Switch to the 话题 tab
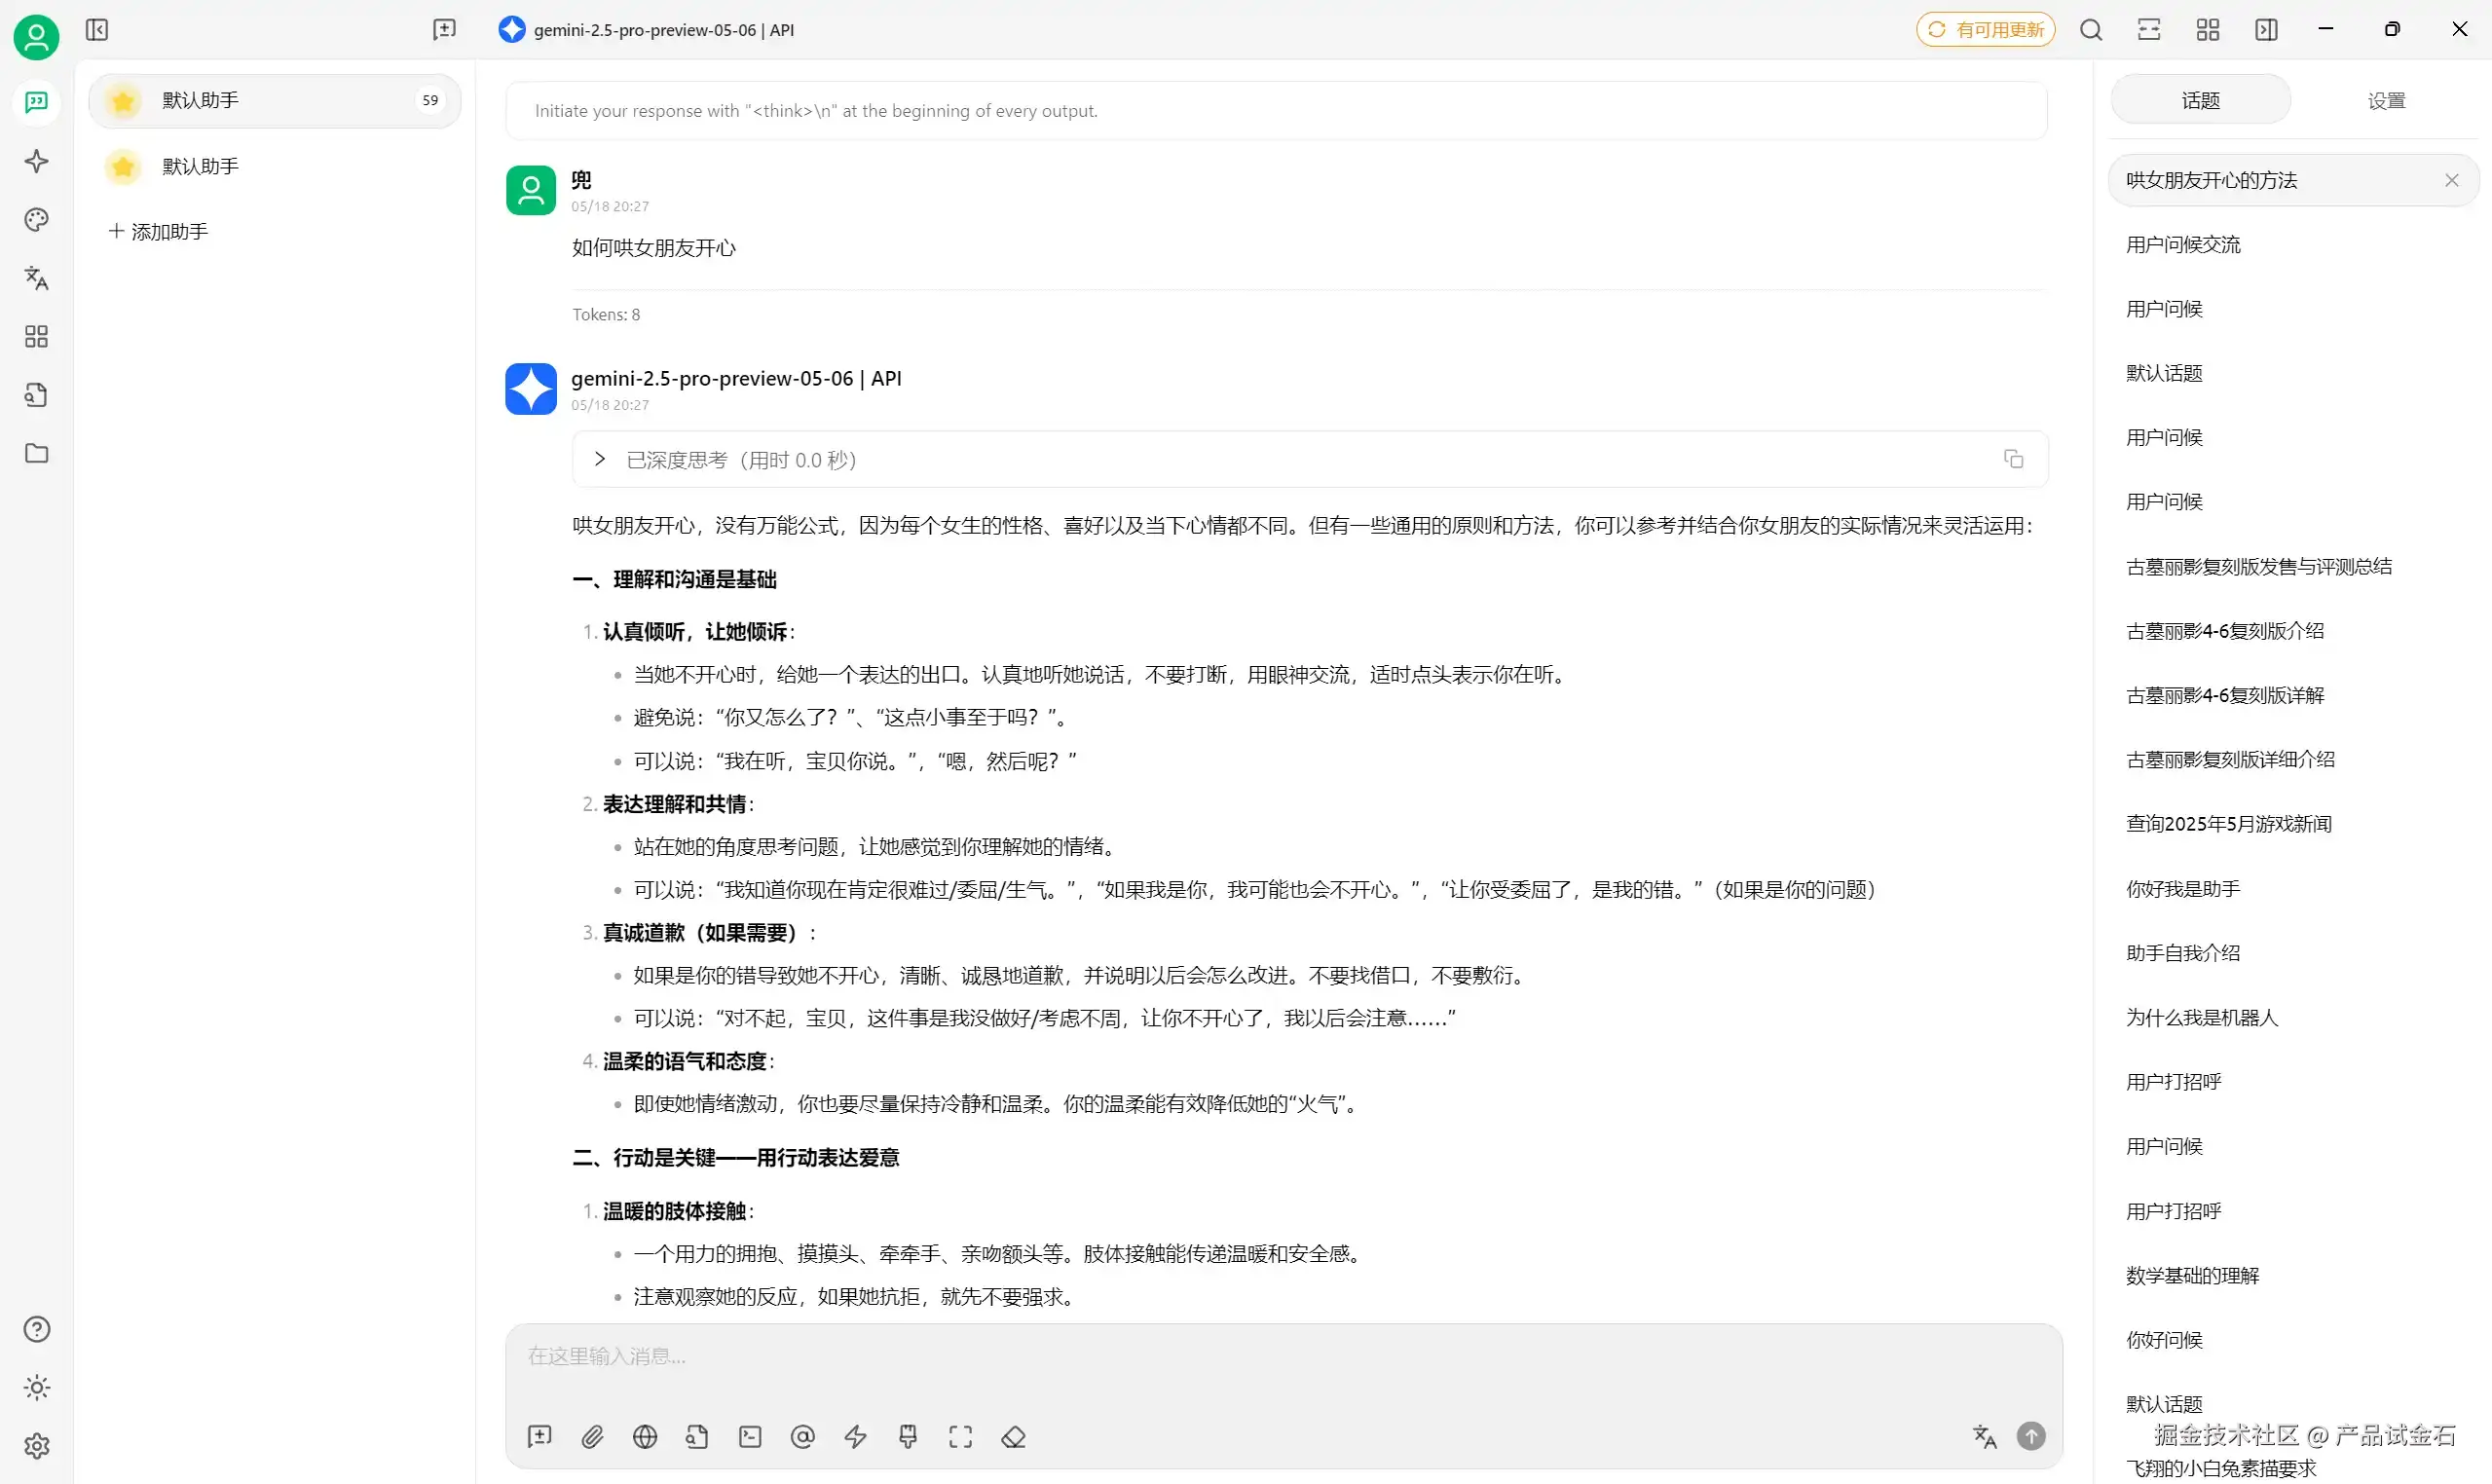The width and height of the screenshot is (2492, 1484). point(2199,100)
